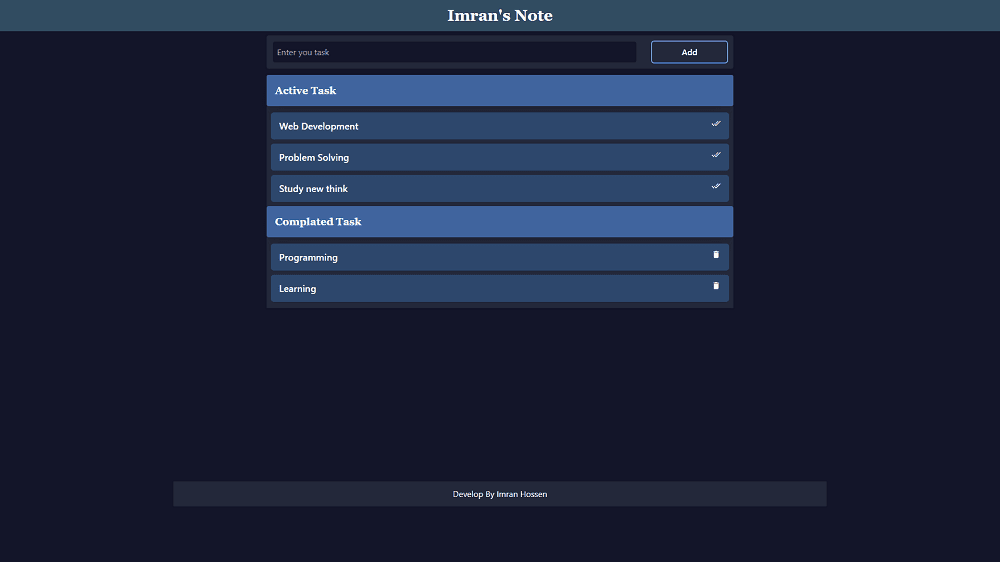1000x562 pixels.
Task: Delete the Programming completed task
Action: pyautogui.click(x=716, y=255)
